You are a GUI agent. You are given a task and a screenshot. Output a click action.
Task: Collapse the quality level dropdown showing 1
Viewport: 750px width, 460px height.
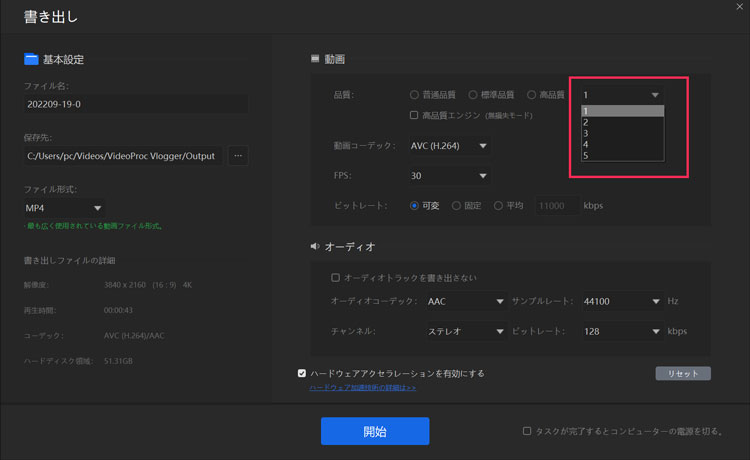[x=622, y=95]
